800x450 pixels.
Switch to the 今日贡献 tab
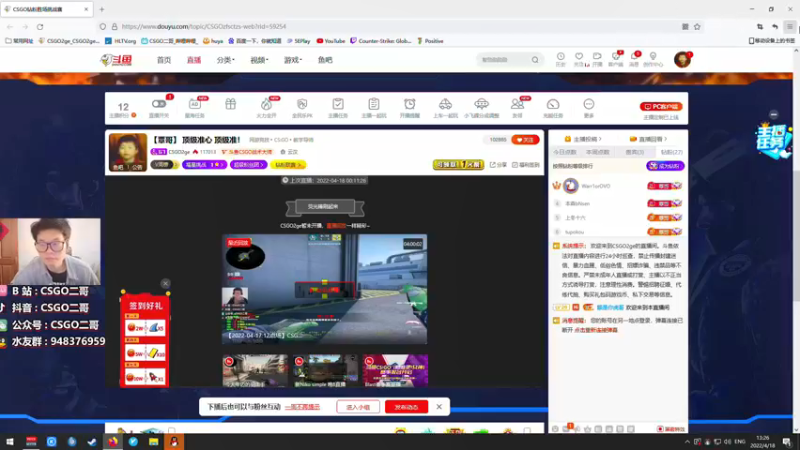coord(565,152)
